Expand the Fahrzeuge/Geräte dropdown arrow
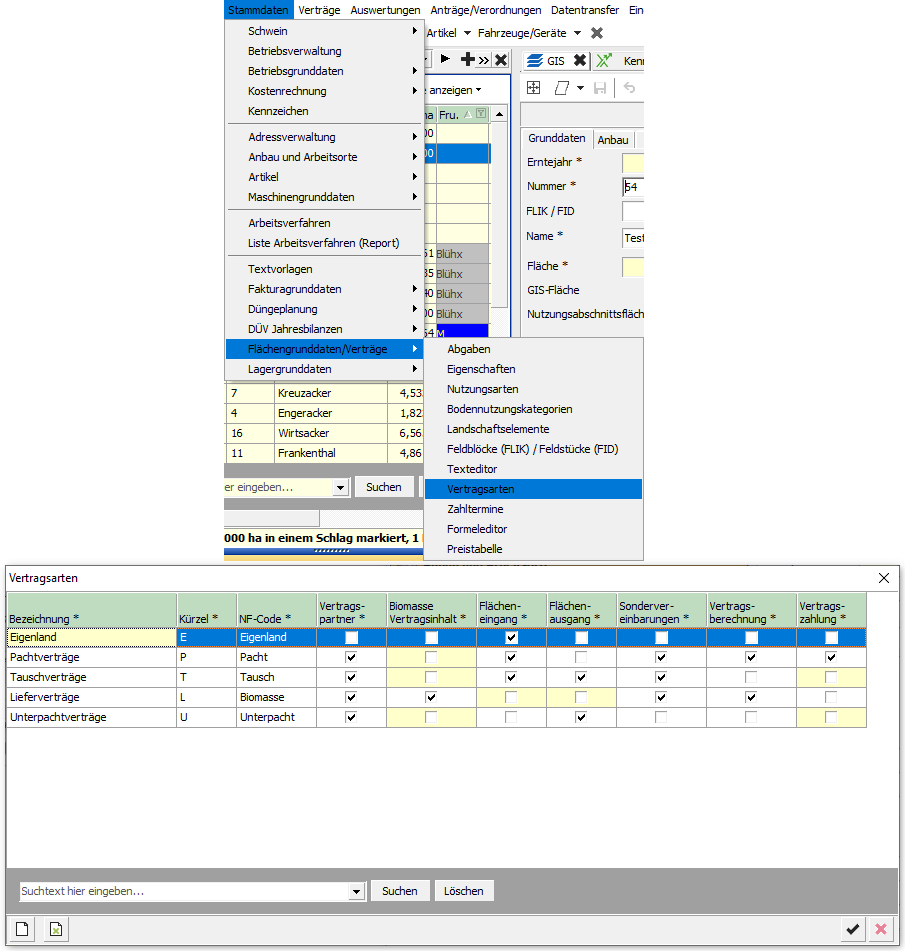 tap(577, 34)
